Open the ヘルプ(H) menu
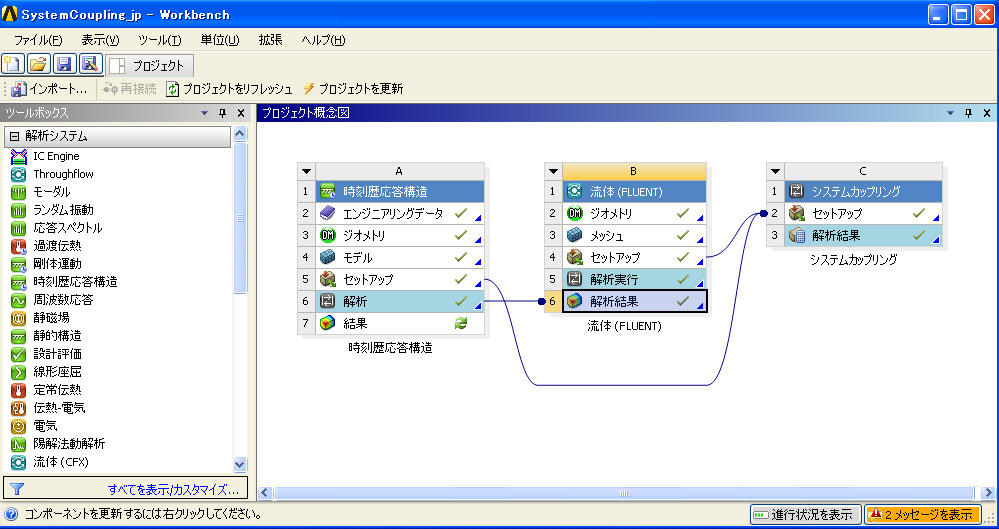 [x=323, y=40]
